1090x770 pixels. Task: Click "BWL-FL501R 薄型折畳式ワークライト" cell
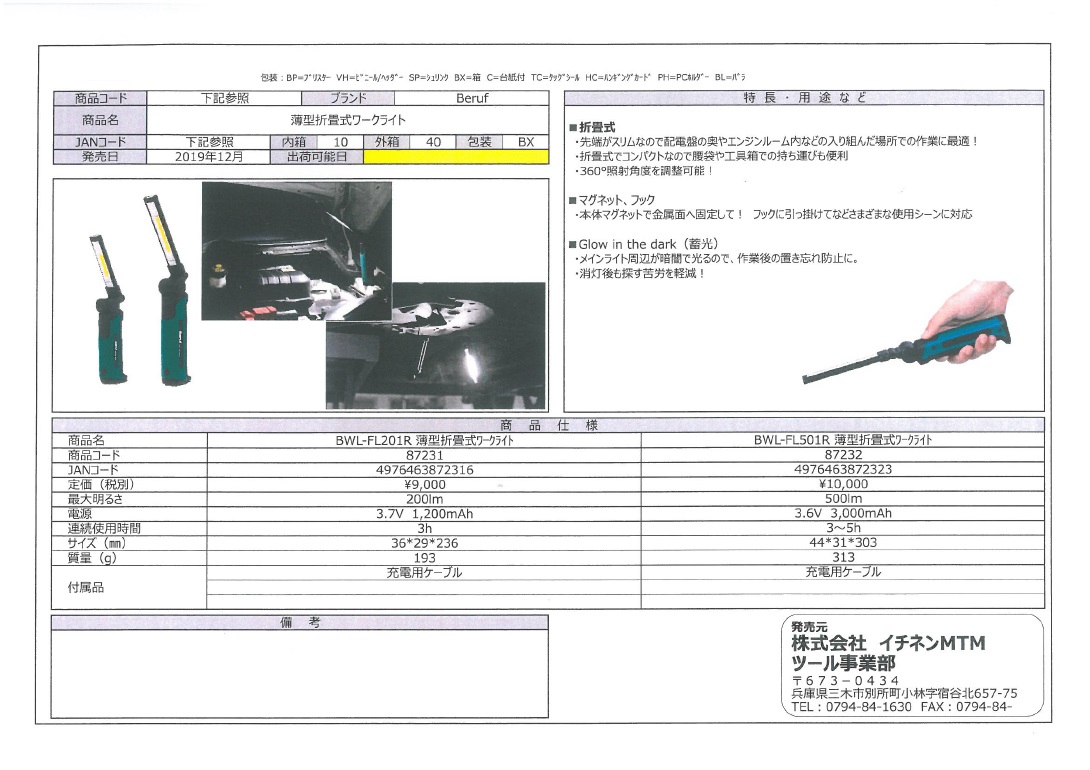(x=843, y=440)
